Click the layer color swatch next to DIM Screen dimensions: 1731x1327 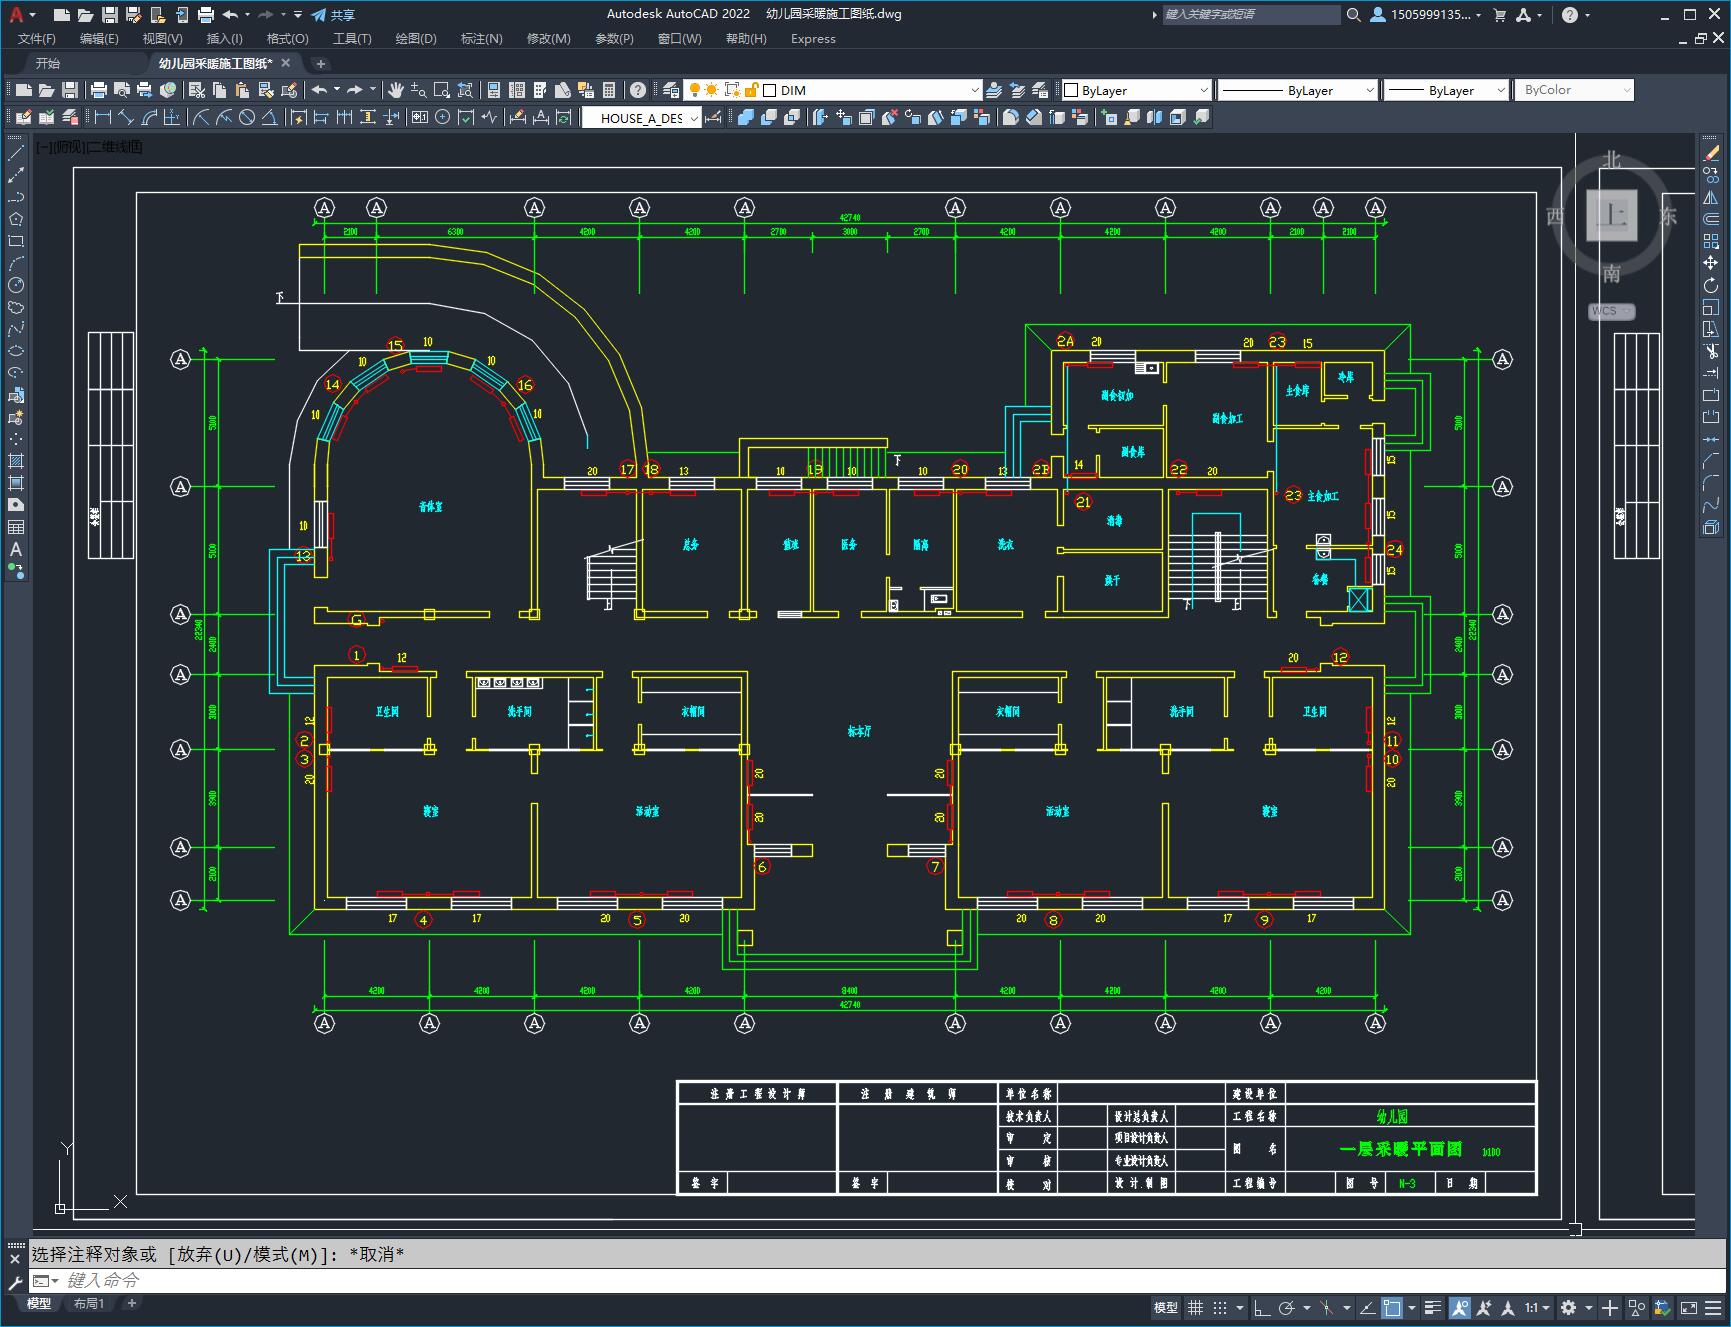coord(770,90)
